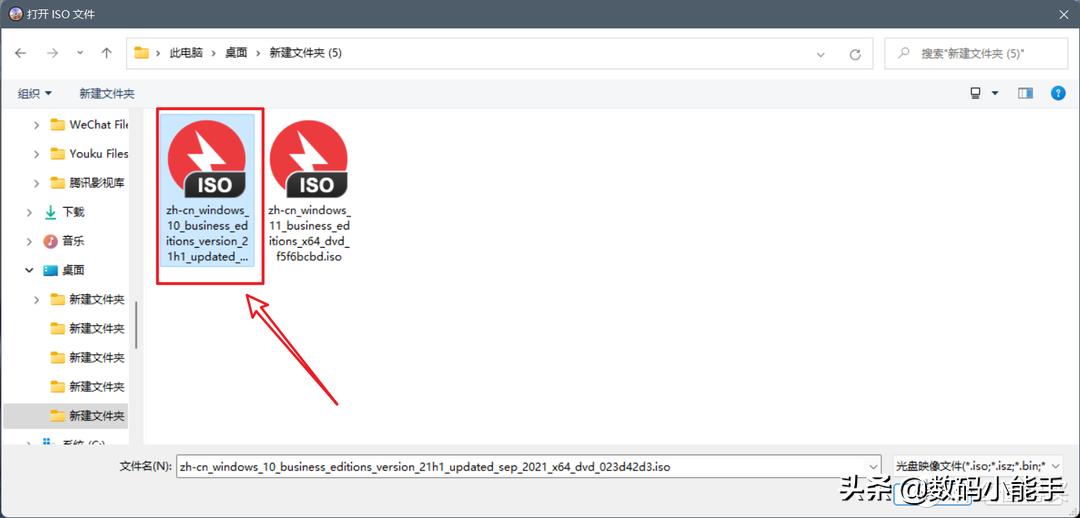This screenshot has width=1080, height=518.
Task: Collapse the 桌面 tree node
Action: 29,270
